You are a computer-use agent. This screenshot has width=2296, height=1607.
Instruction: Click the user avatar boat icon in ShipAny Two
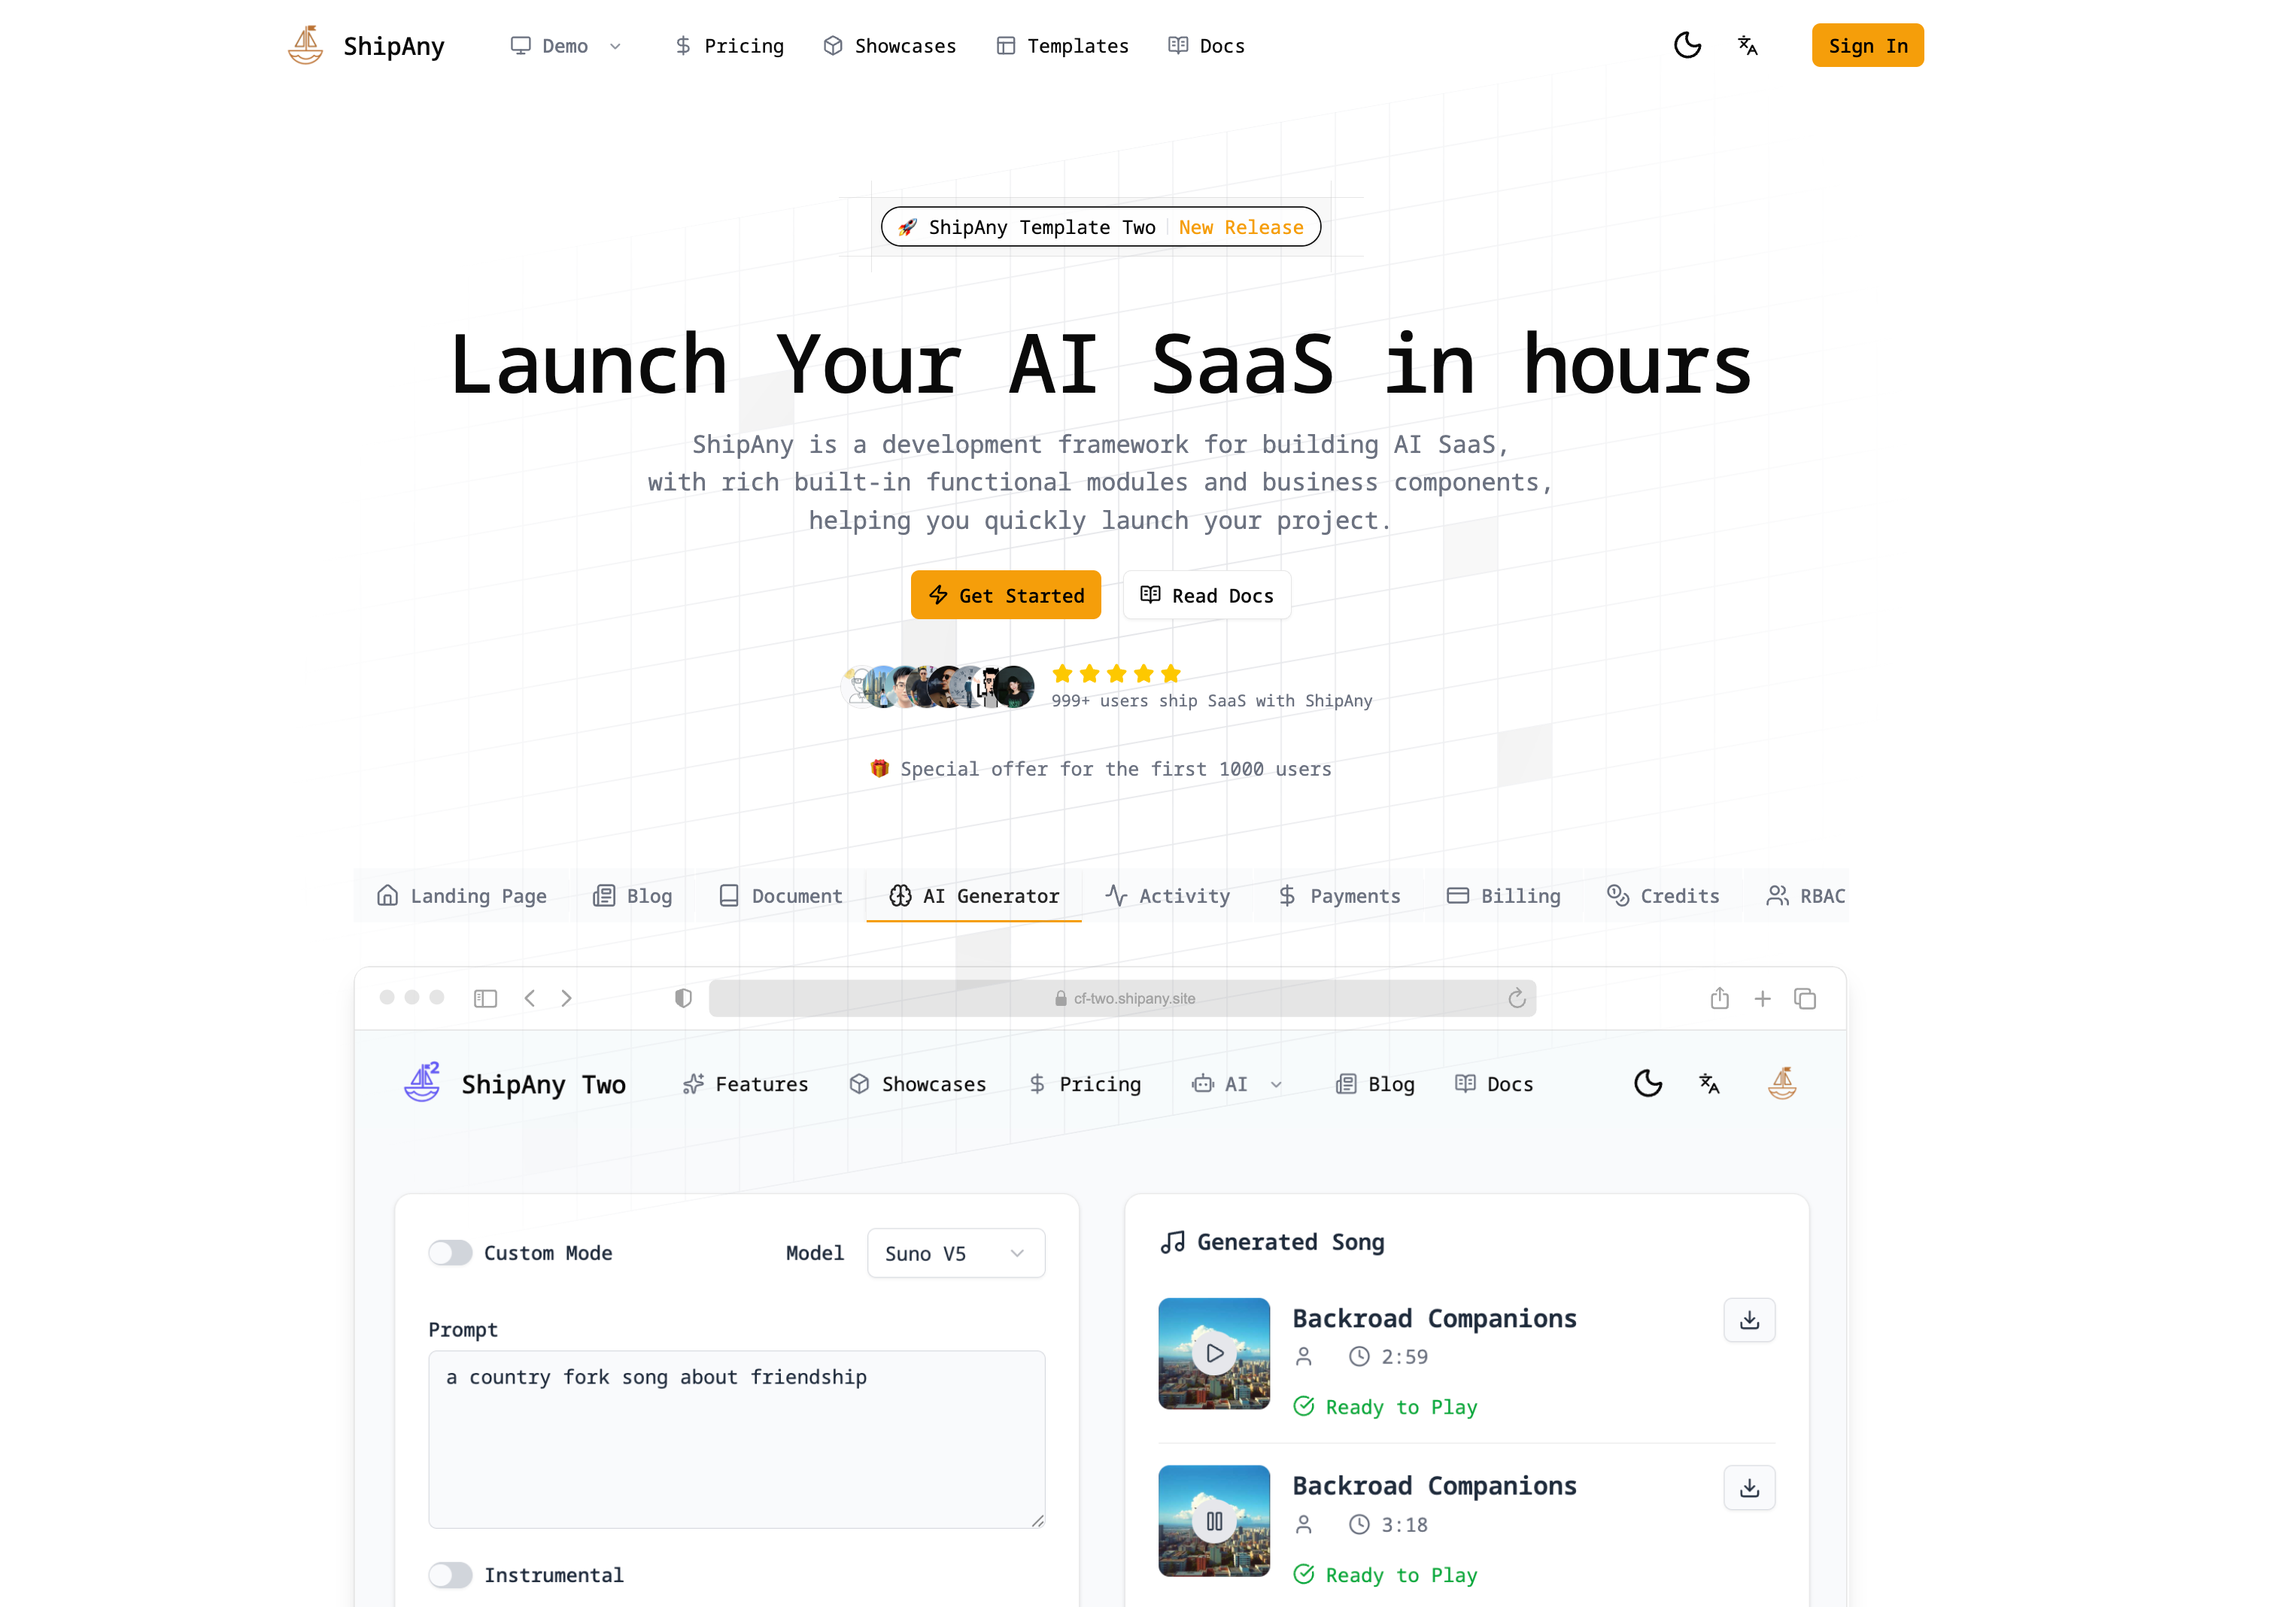click(1781, 1083)
